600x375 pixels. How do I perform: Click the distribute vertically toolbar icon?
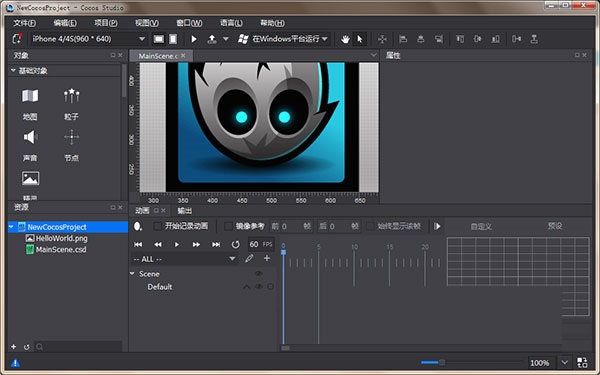tap(534, 39)
